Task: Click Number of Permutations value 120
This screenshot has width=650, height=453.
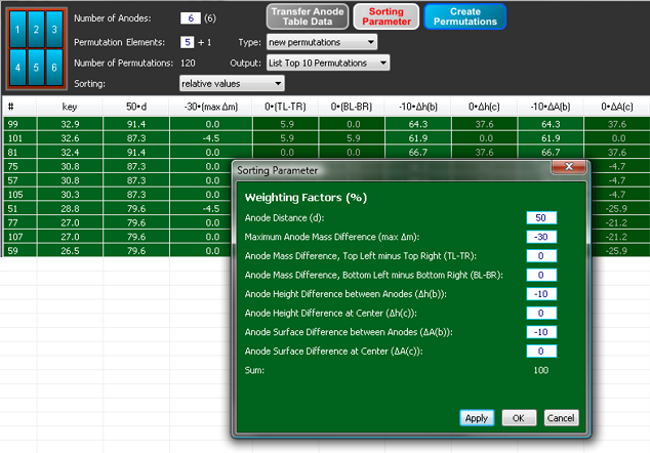Action: point(188,63)
